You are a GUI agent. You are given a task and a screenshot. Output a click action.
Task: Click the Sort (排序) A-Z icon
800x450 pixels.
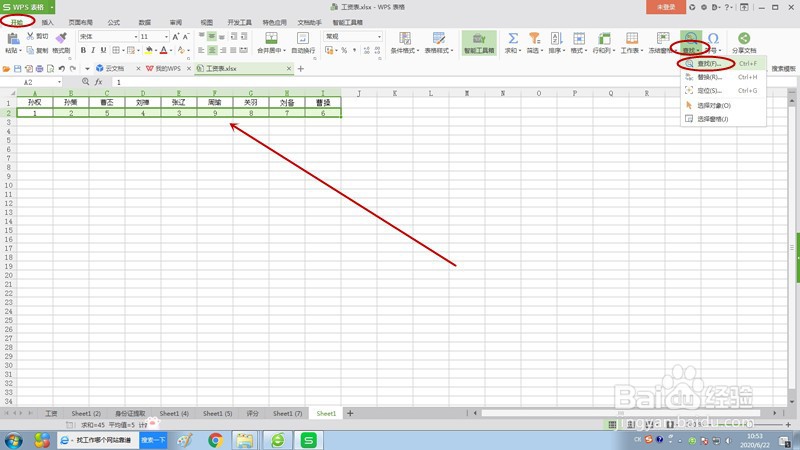click(x=556, y=38)
